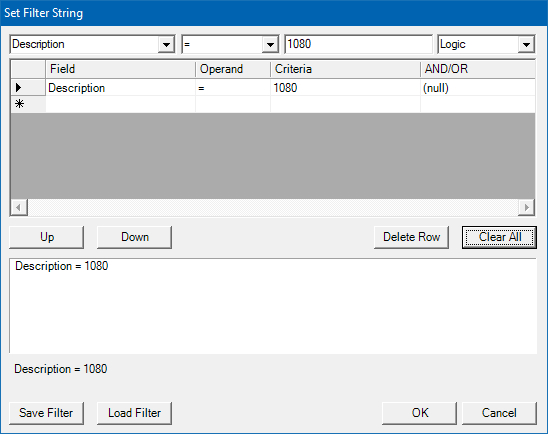This screenshot has width=548, height=434.
Task: Open the Logic dropdown arrow
Action: coord(526,44)
